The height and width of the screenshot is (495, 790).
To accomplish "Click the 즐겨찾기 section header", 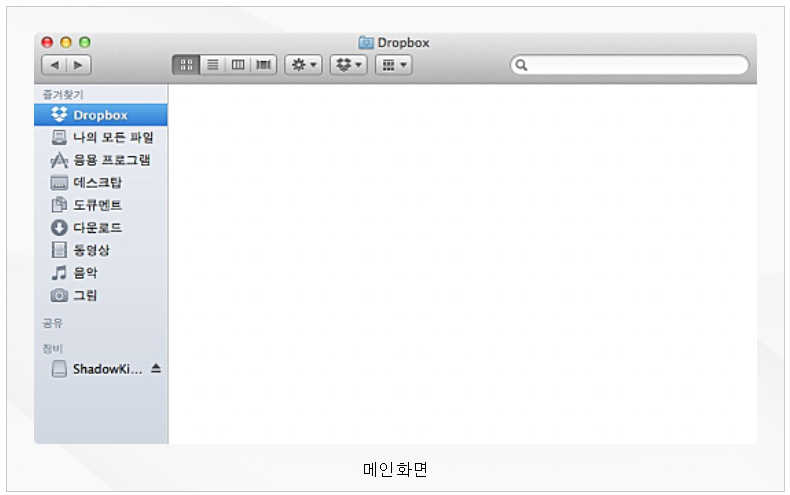I will coord(63,94).
